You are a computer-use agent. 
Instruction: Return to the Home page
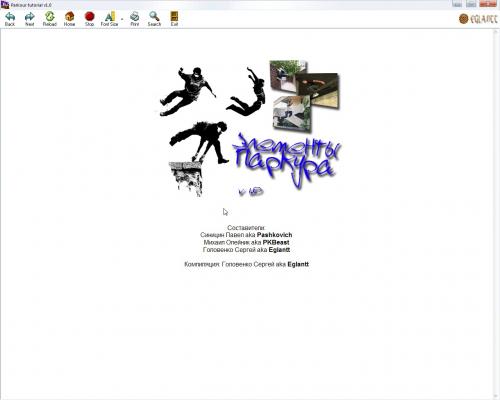click(x=69, y=19)
